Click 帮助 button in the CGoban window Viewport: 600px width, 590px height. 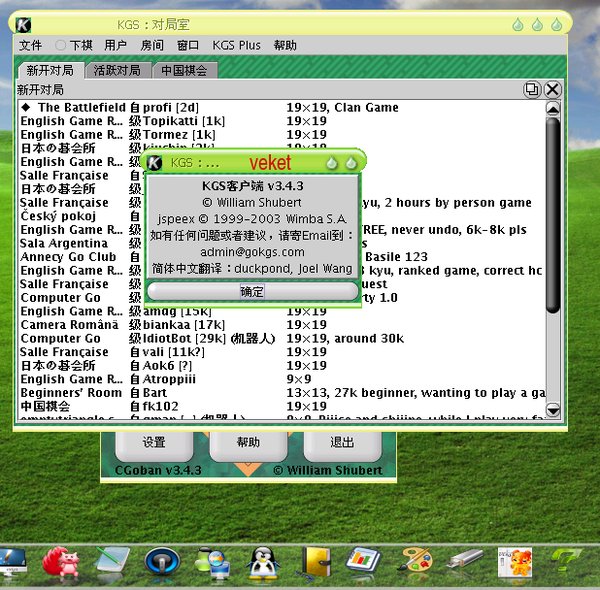coord(248,444)
